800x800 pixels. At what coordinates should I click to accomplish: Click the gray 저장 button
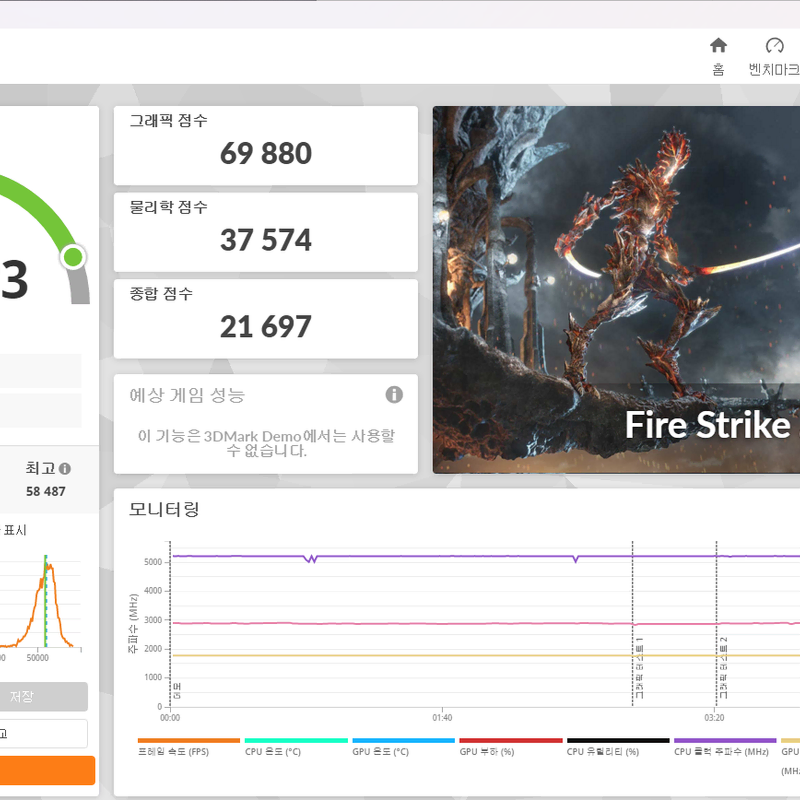(43, 696)
